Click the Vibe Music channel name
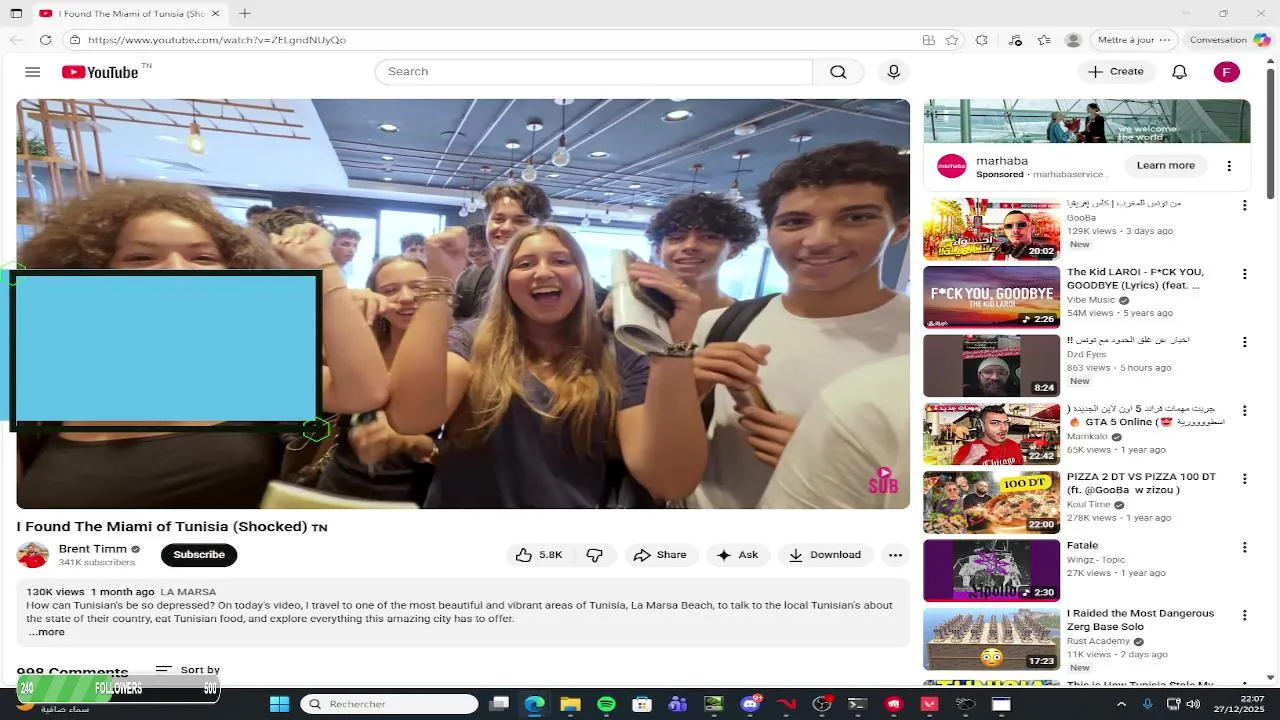Image resolution: width=1280 pixels, height=720 pixels. [x=1091, y=300]
